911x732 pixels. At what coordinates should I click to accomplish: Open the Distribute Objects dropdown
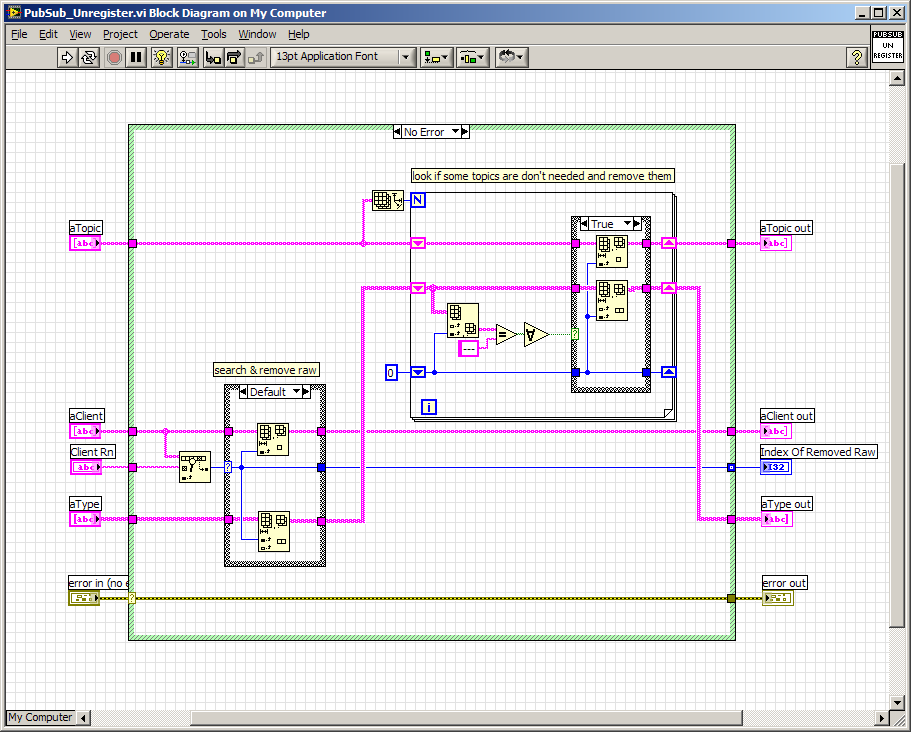coord(472,57)
